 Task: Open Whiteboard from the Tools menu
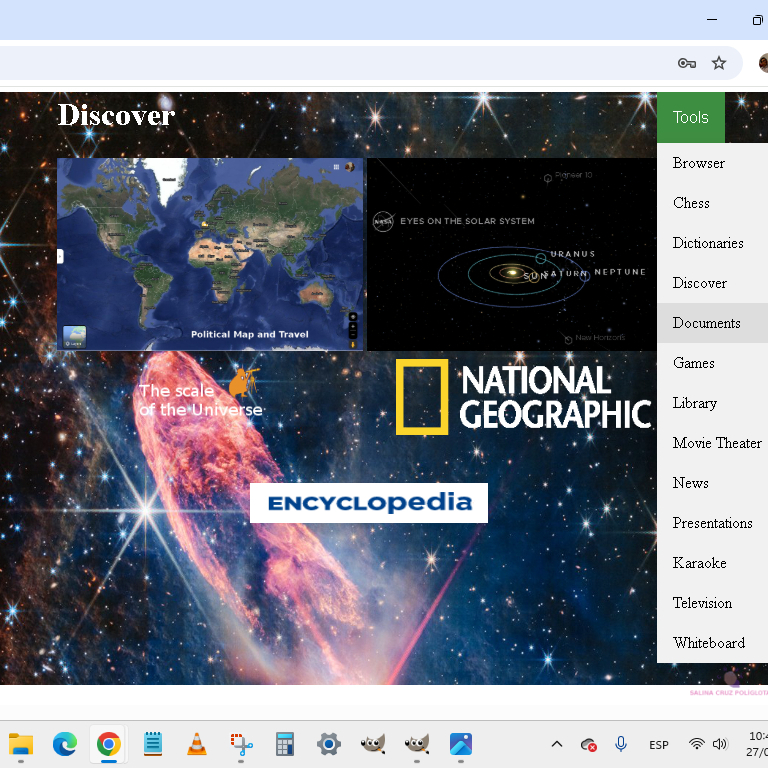point(708,643)
